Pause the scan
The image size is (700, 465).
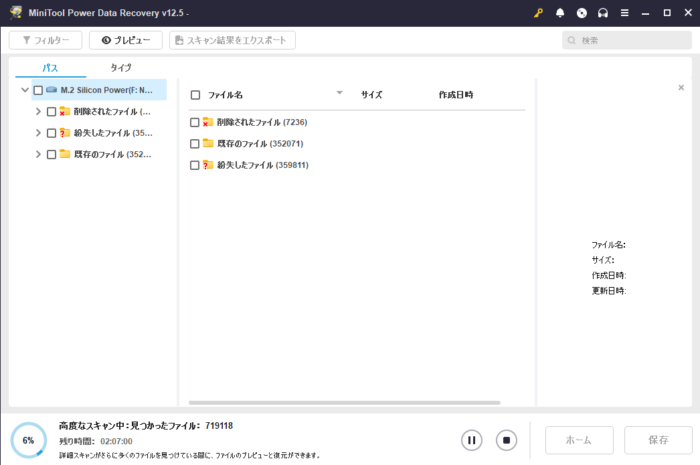[471, 440]
